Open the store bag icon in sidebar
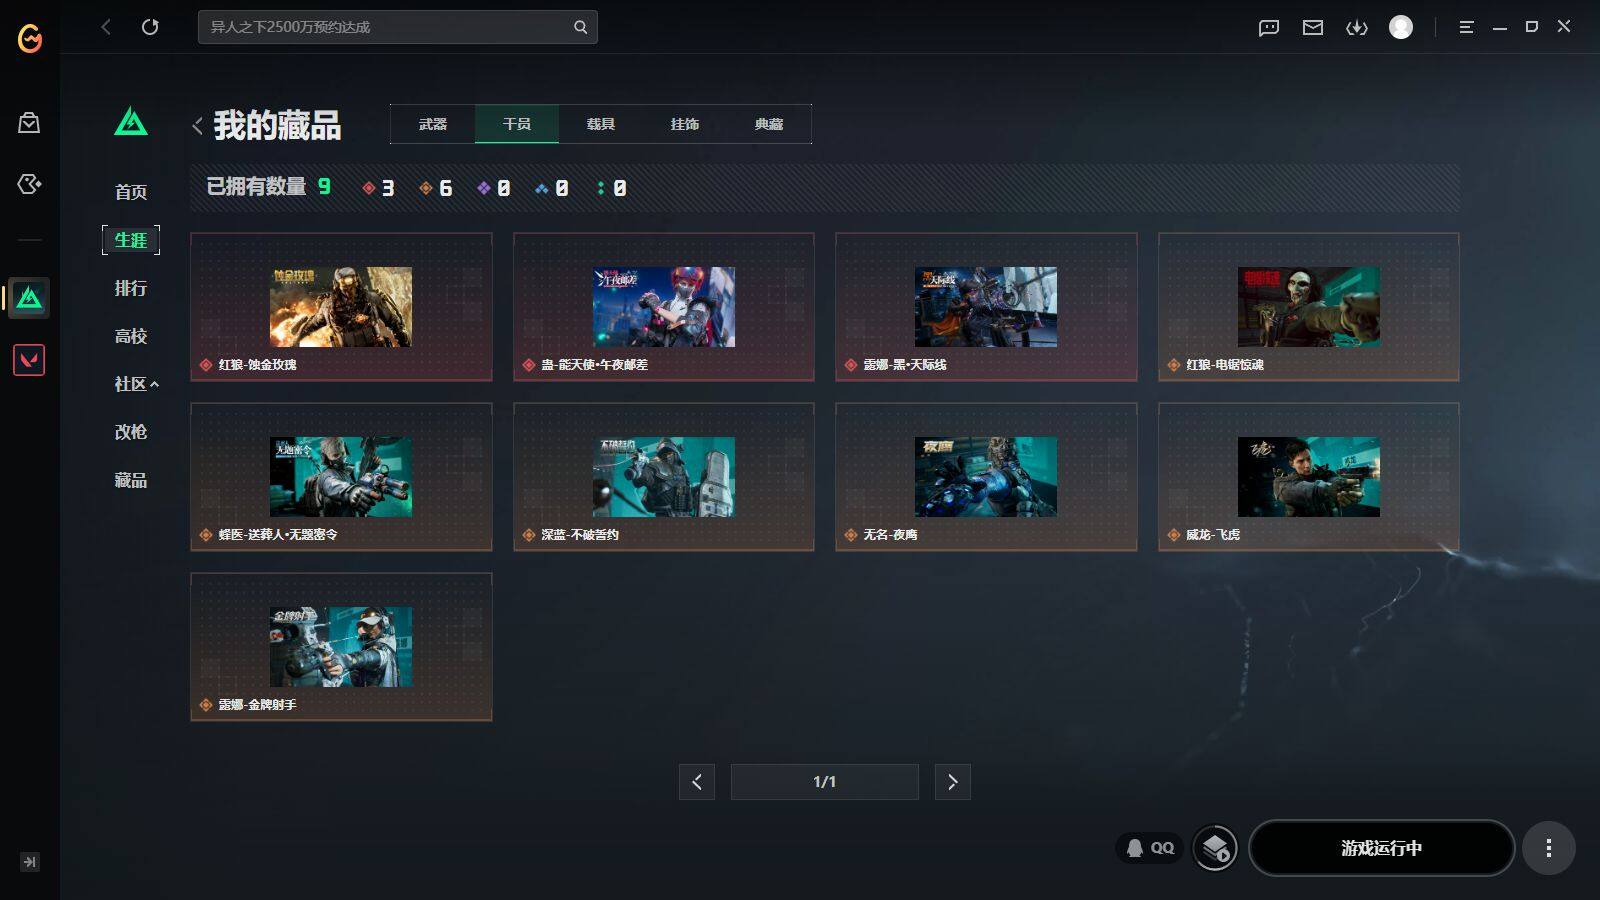This screenshot has height=900, width=1600. pyautogui.click(x=29, y=123)
